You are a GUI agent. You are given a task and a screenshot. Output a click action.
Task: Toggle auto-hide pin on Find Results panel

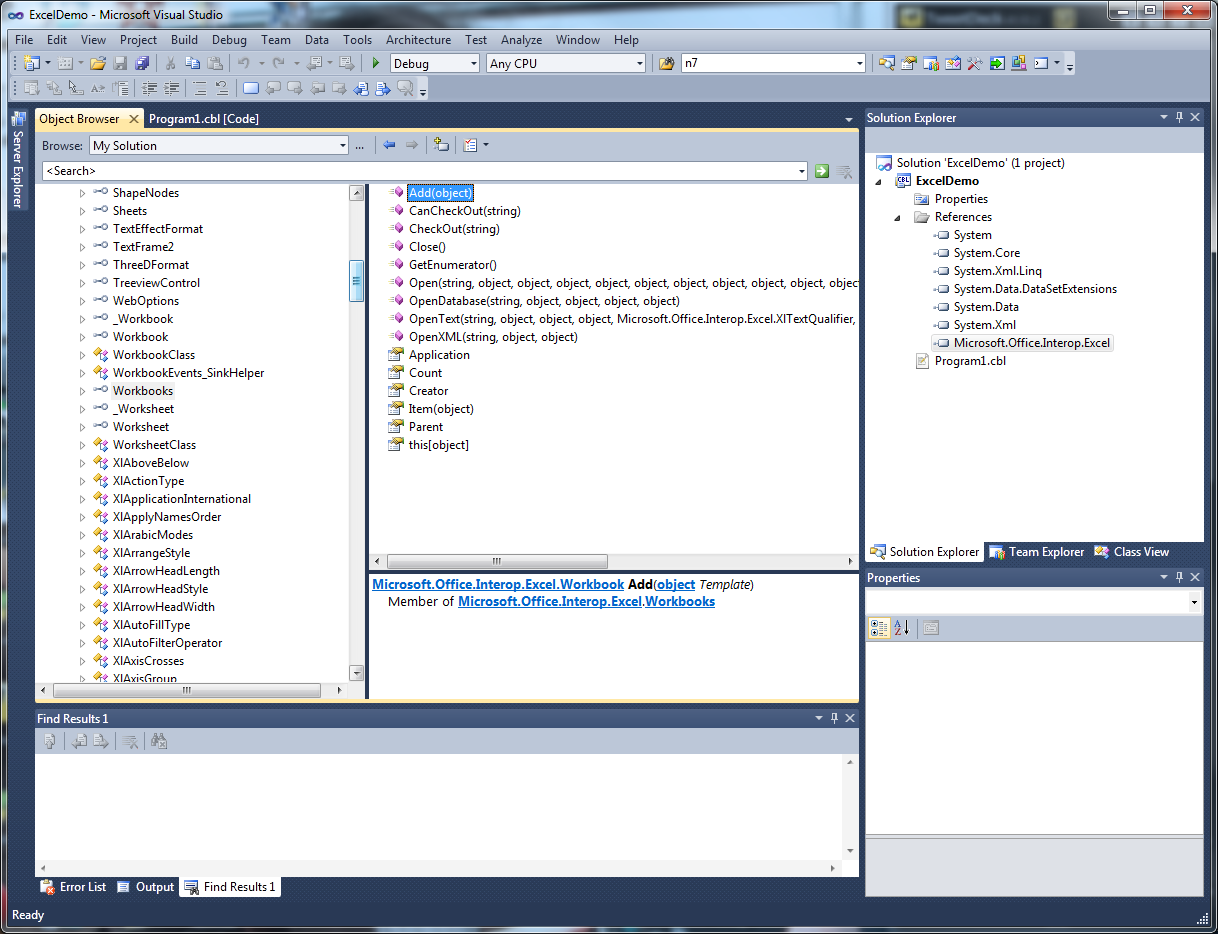coord(834,718)
